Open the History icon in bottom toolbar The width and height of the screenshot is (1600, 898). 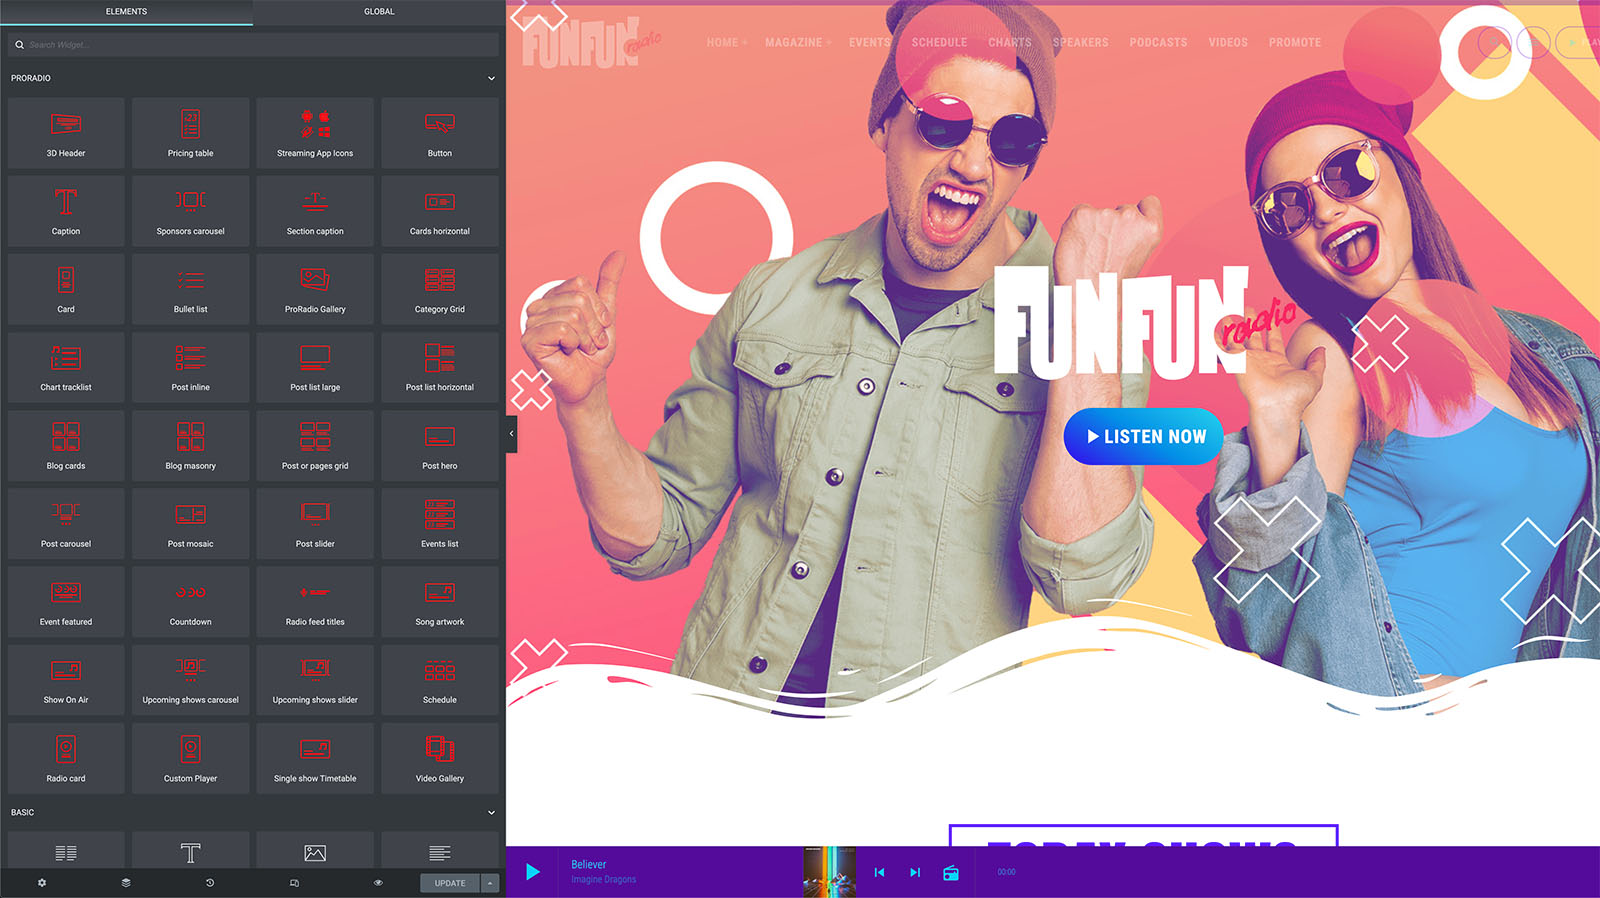coord(210,883)
